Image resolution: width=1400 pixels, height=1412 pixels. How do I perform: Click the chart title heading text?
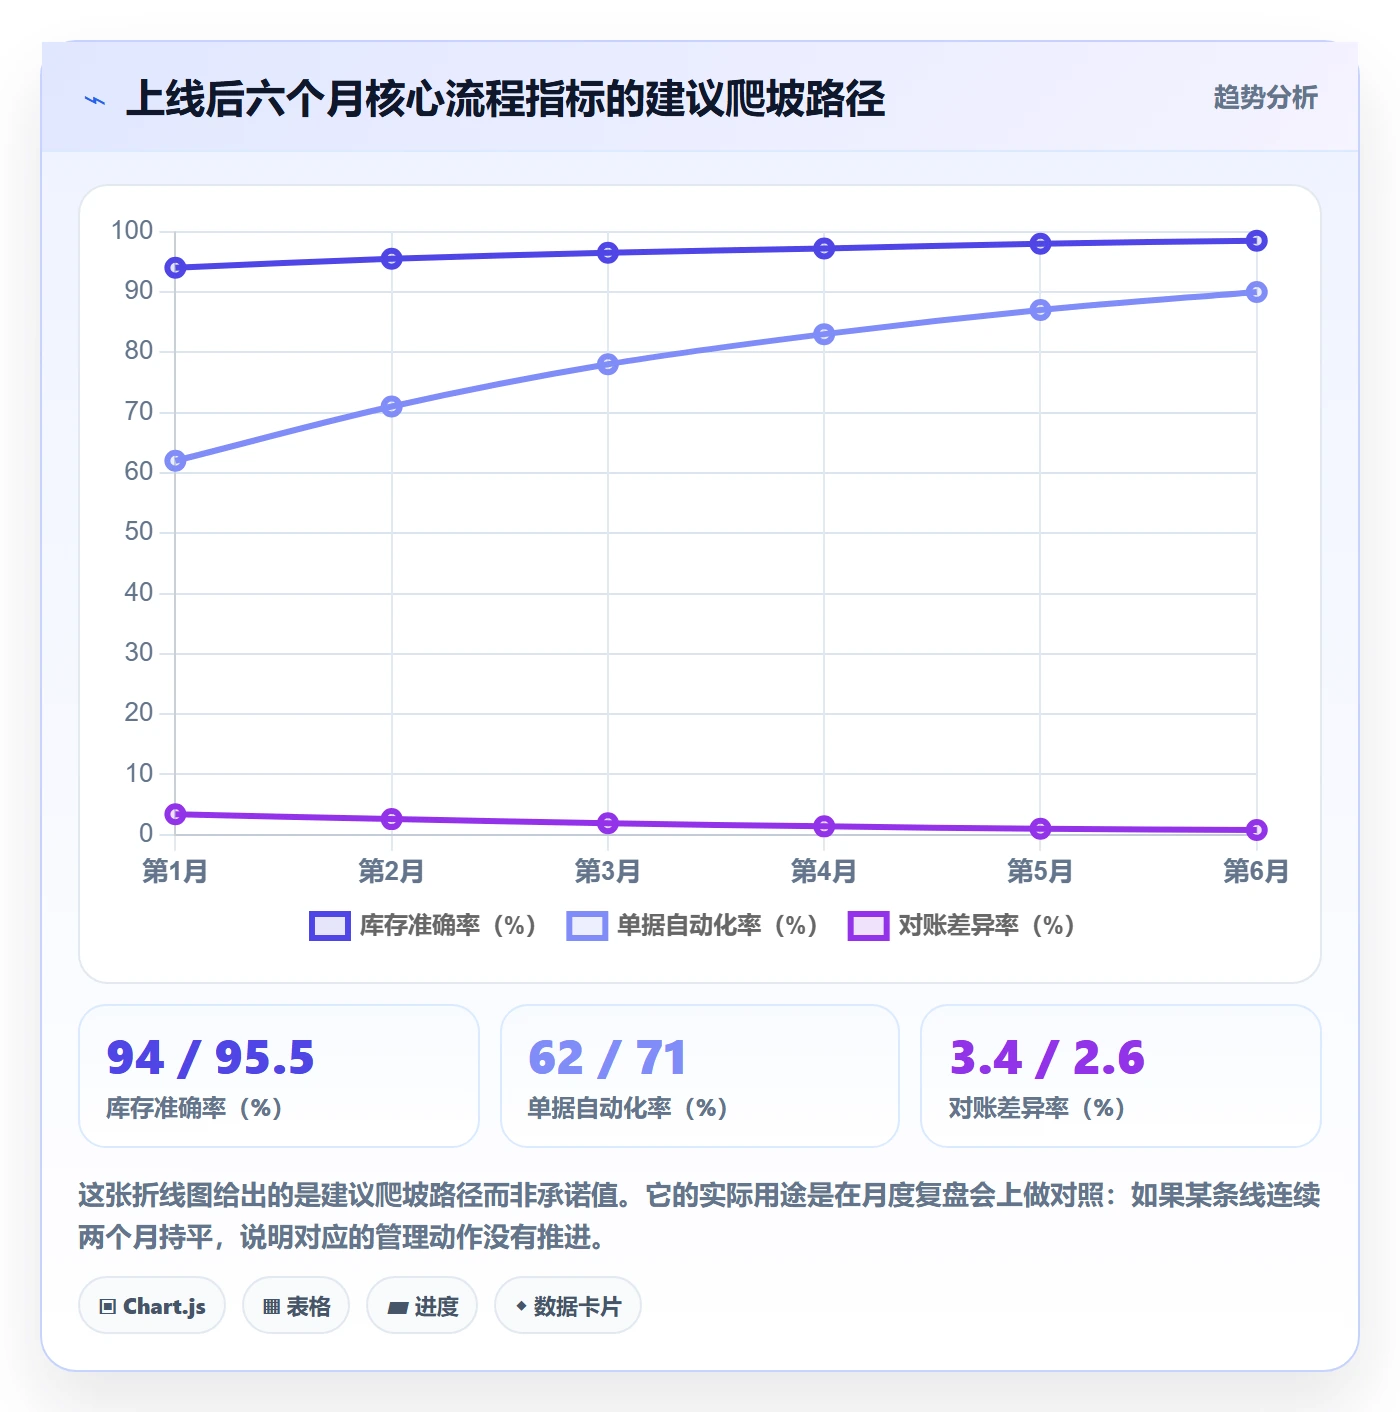coord(505,99)
